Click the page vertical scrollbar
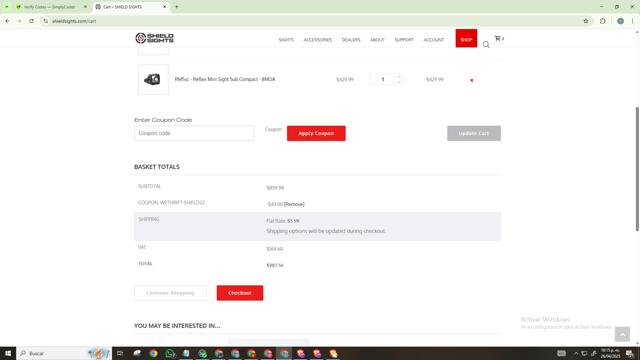The image size is (640, 360). 637,169
